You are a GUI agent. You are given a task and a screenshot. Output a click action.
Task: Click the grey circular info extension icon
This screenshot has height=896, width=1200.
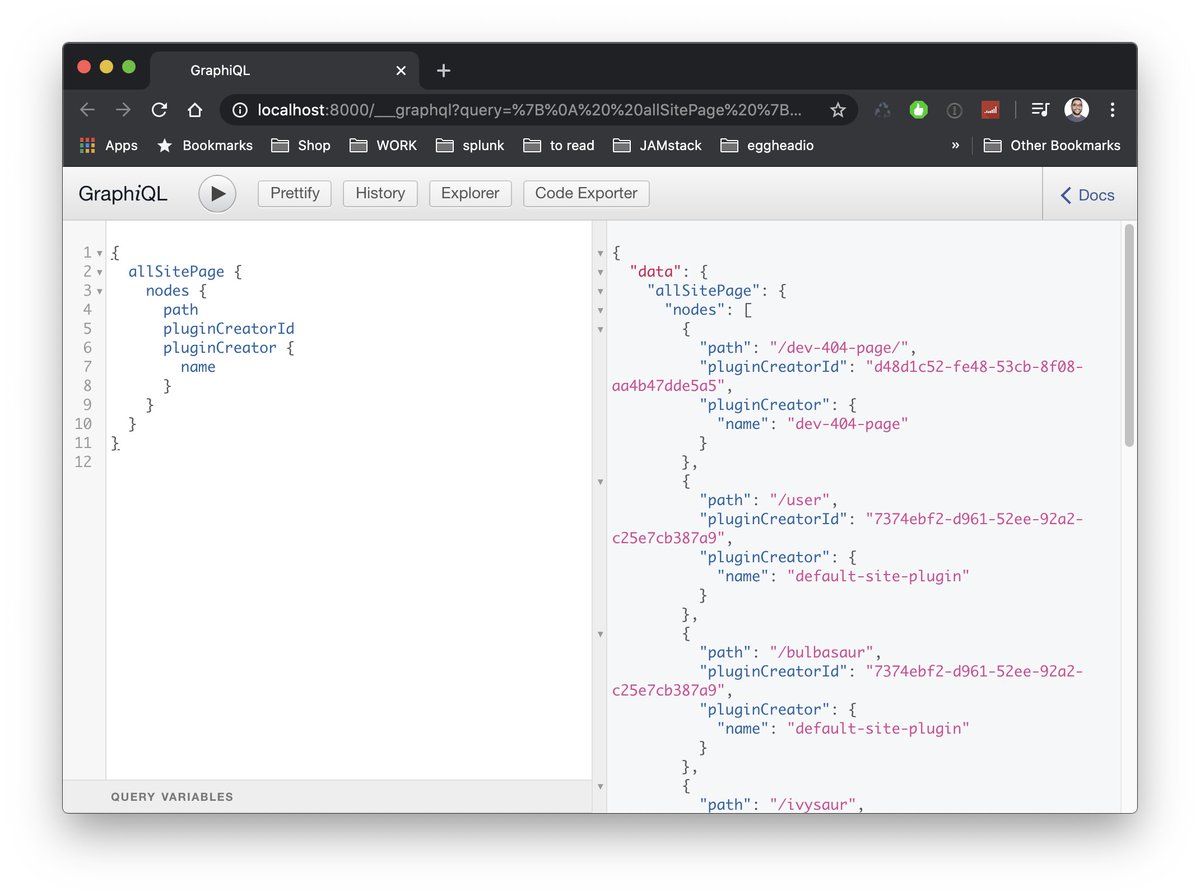pyautogui.click(x=954, y=110)
